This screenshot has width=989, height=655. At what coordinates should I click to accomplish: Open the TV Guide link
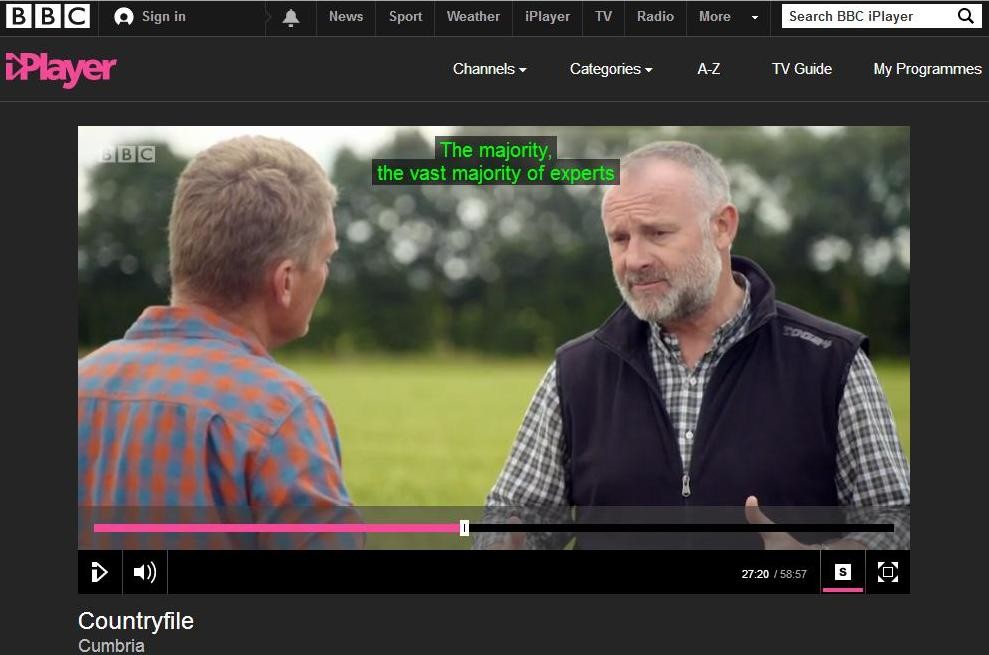click(x=801, y=69)
